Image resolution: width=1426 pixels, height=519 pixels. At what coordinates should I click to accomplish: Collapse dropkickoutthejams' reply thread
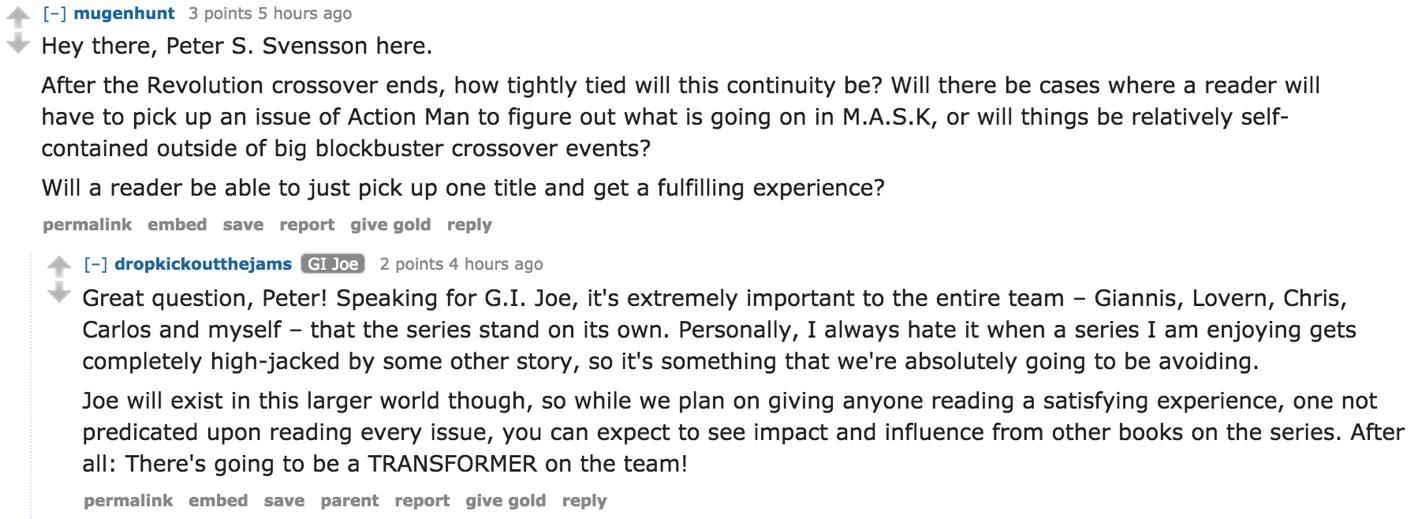point(96,264)
